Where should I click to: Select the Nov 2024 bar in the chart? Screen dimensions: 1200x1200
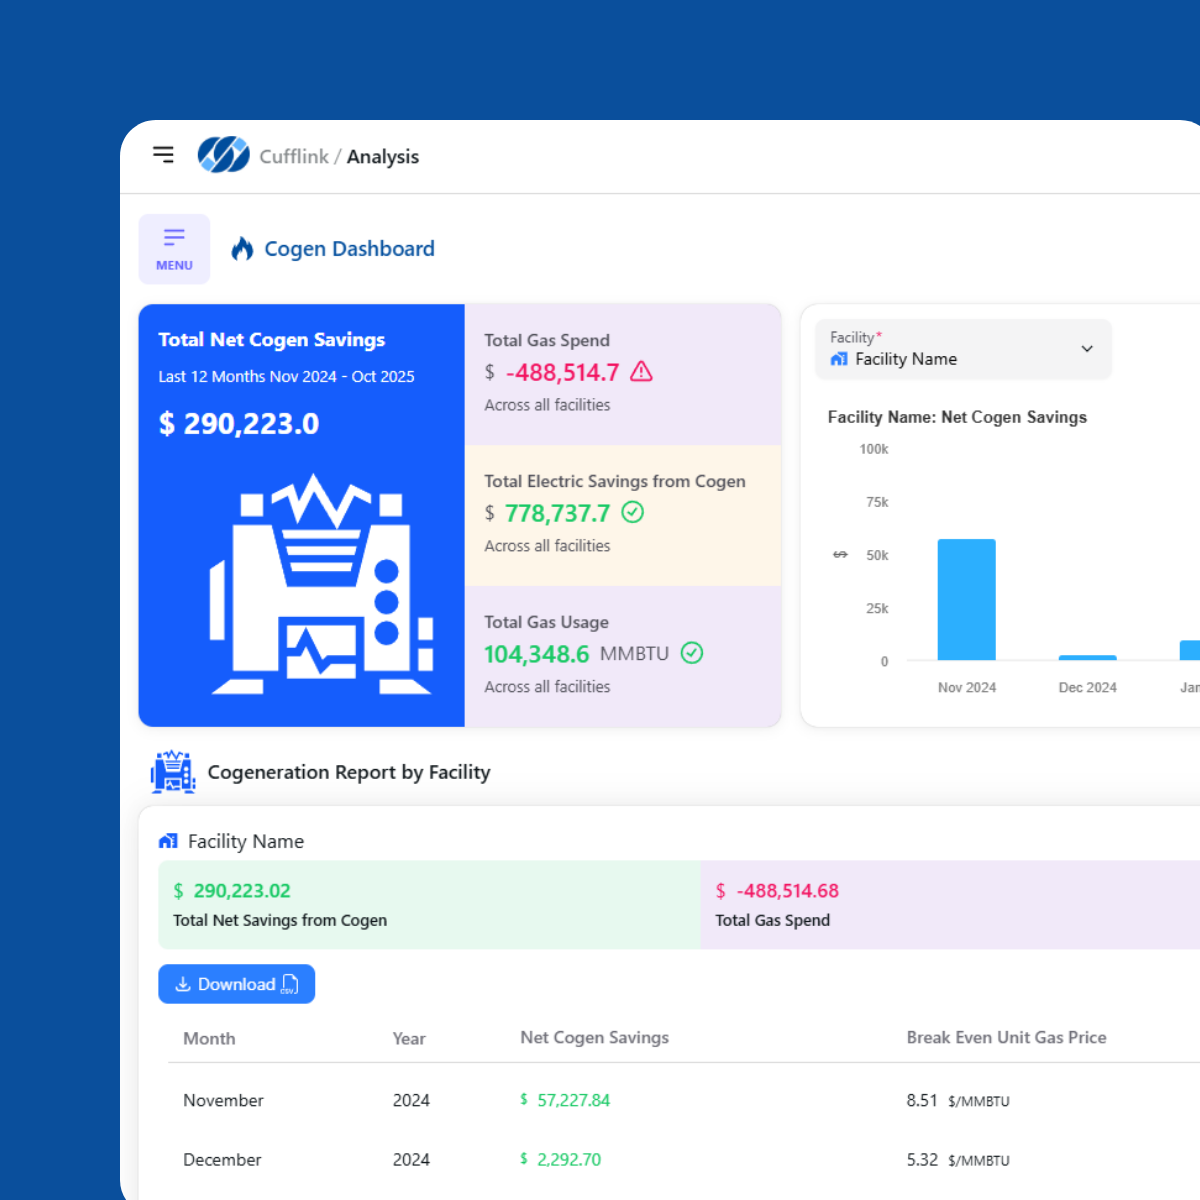tap(965, 598)
